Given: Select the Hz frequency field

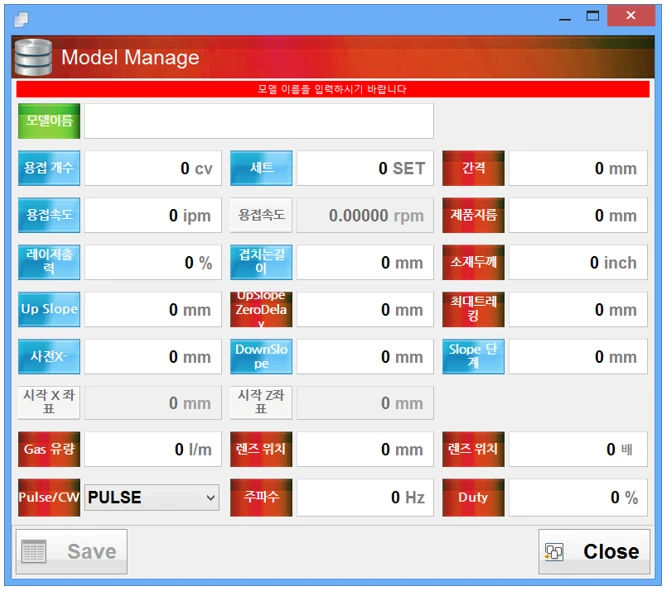Looking at the screenshot, I should 365,497.
